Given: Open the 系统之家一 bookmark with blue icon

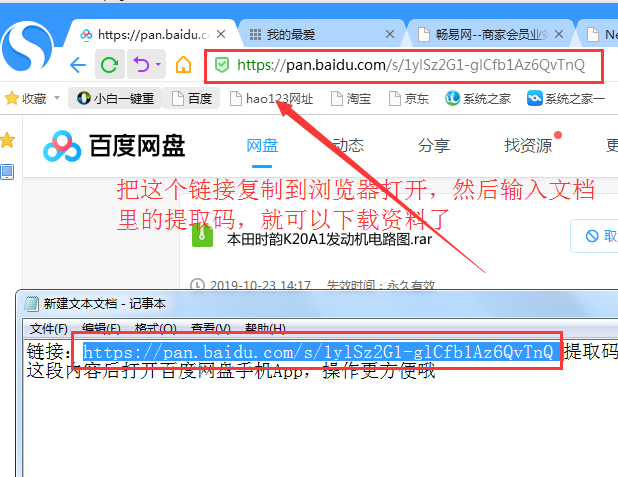Looking at the screenshot, I should click(566, 99).
